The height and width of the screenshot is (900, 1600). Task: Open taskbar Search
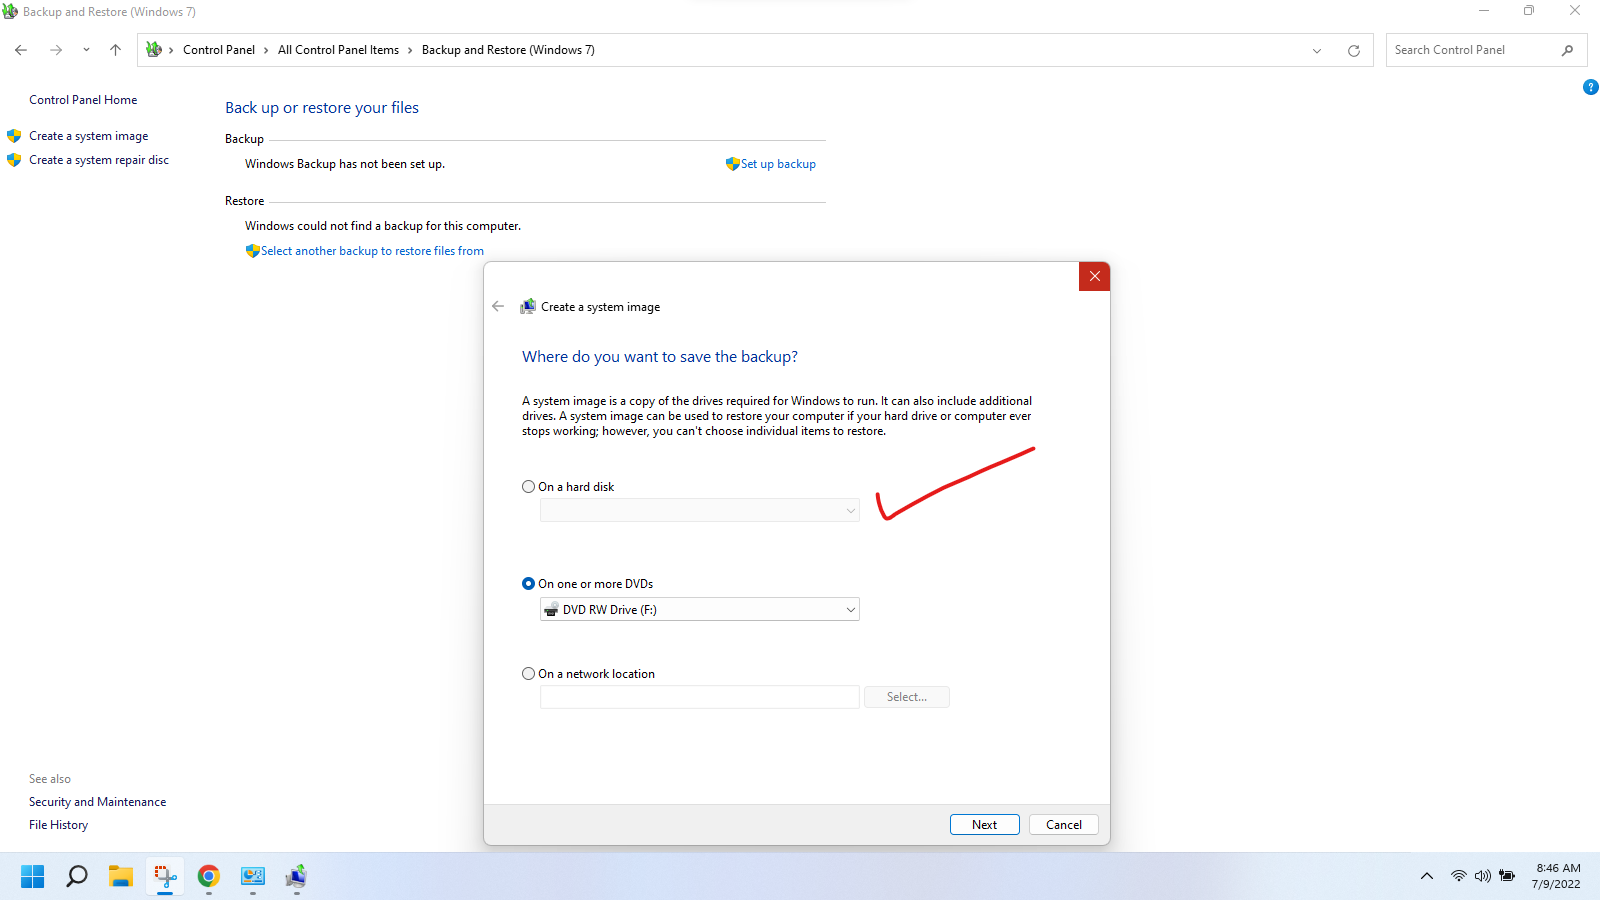pyautogui.click(x=77, y=877)
